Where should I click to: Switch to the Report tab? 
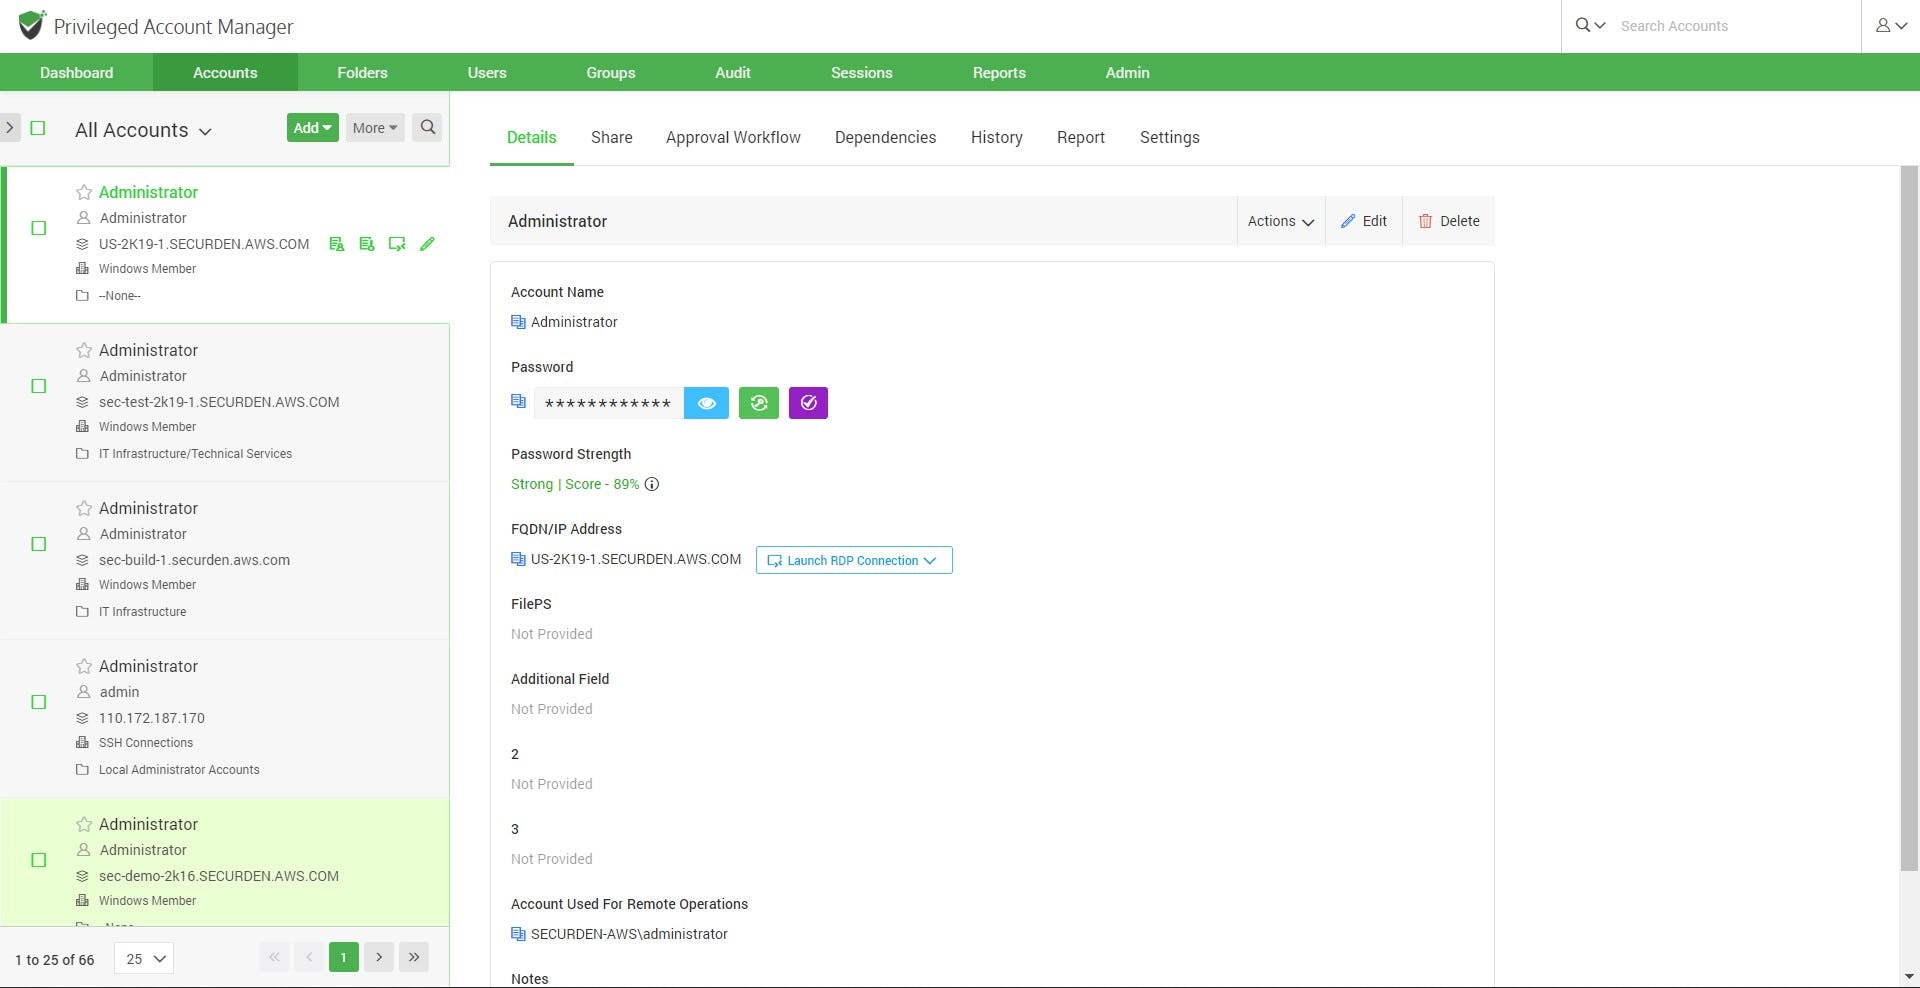pos(1081,137)
